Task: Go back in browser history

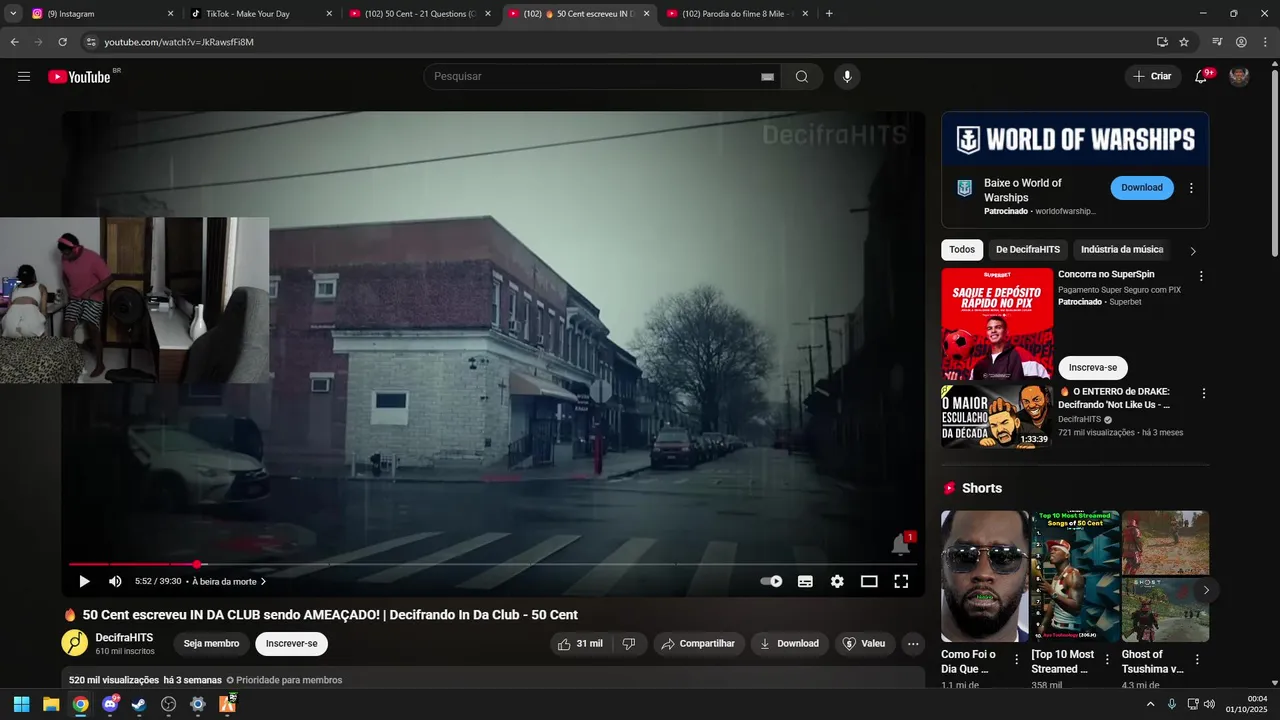Action: pos(14,42)
